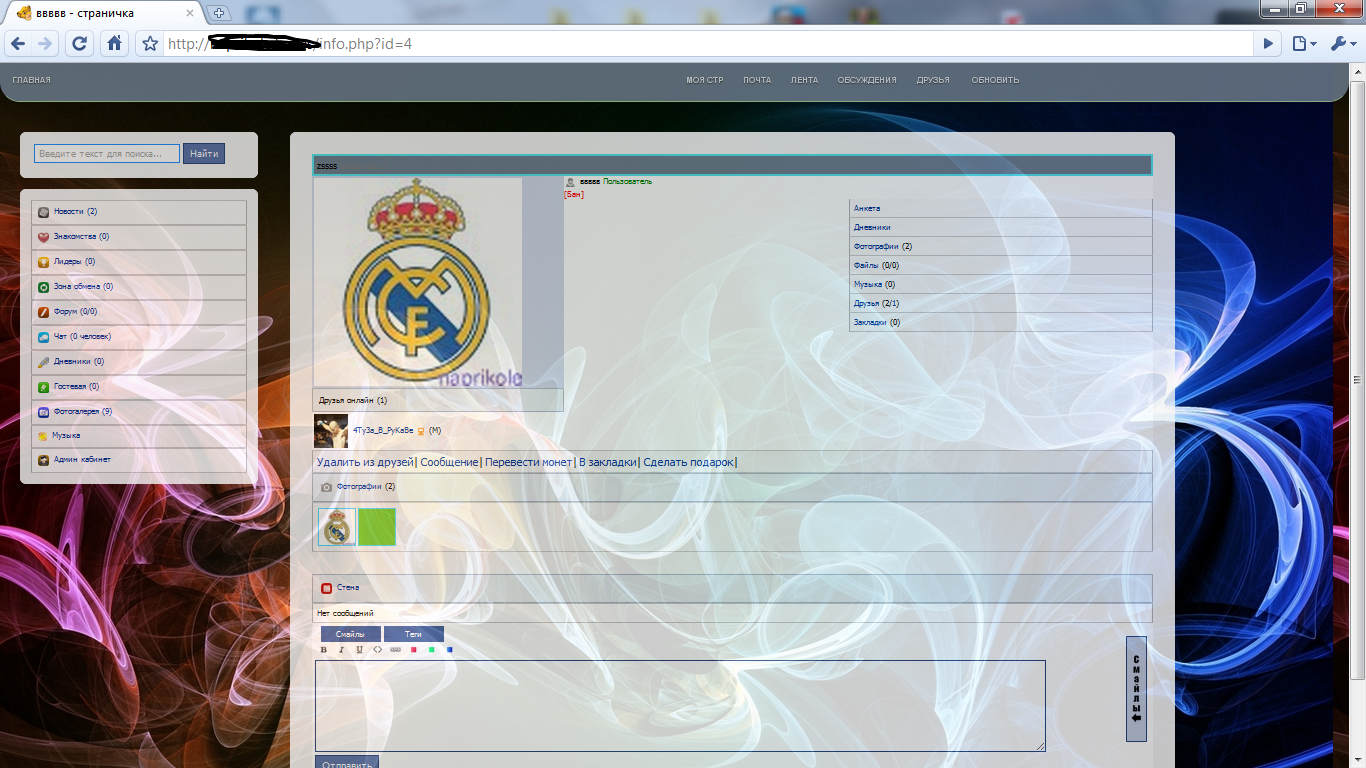Open ЛЕНТА in top navigation
This screenshot has height=768, width=1366.
pos(804,80)
